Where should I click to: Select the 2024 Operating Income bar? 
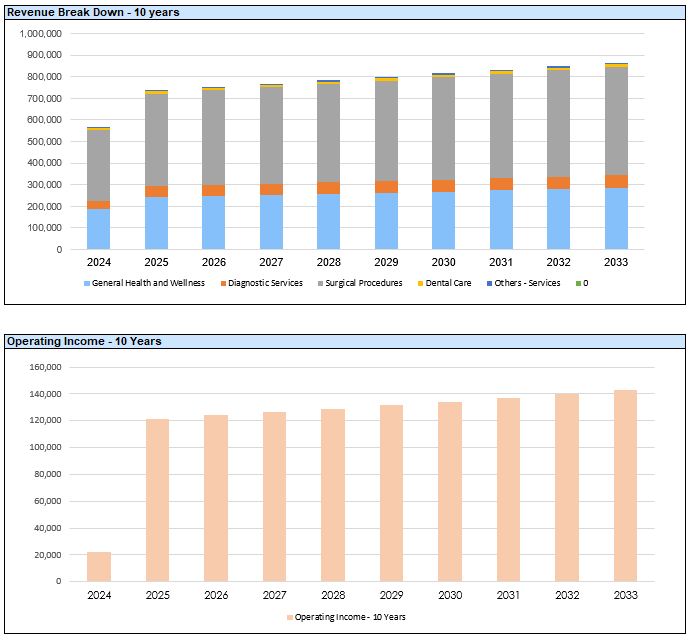click(x=99, y=566)
